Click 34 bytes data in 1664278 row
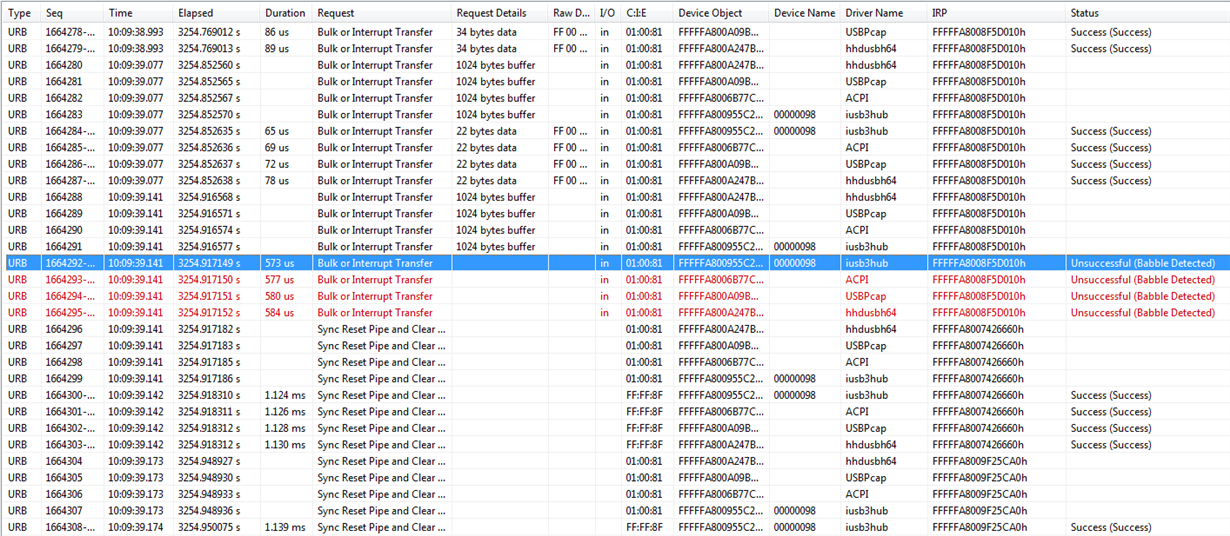The width and height of the screenshot is (1230, 536). pyautogui.click(x=487, y=32)
